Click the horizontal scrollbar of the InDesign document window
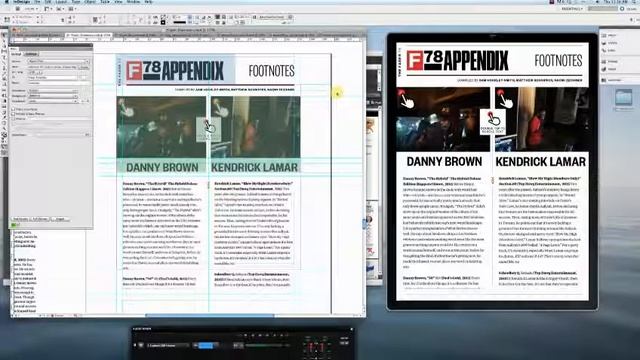Image resolution: width=640 pixels, height=360 pixels. click(x=210, y=316)
